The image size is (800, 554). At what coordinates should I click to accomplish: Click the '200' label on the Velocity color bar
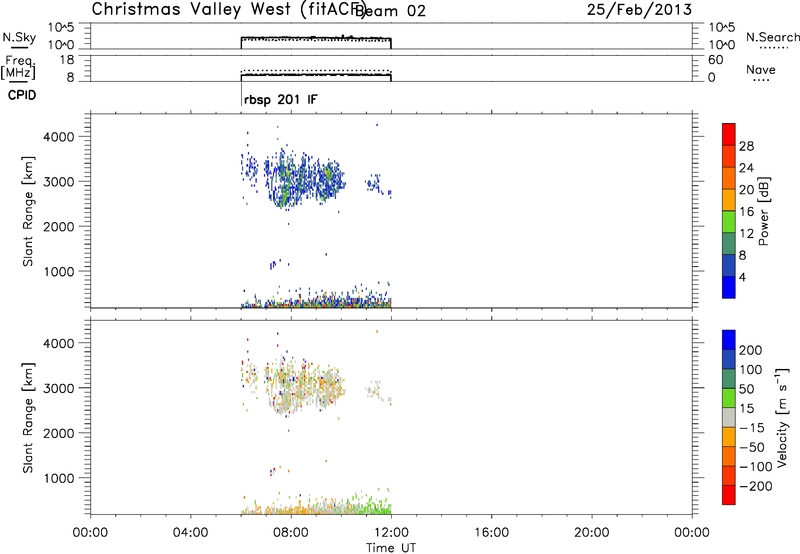click(x=751, y=350)
